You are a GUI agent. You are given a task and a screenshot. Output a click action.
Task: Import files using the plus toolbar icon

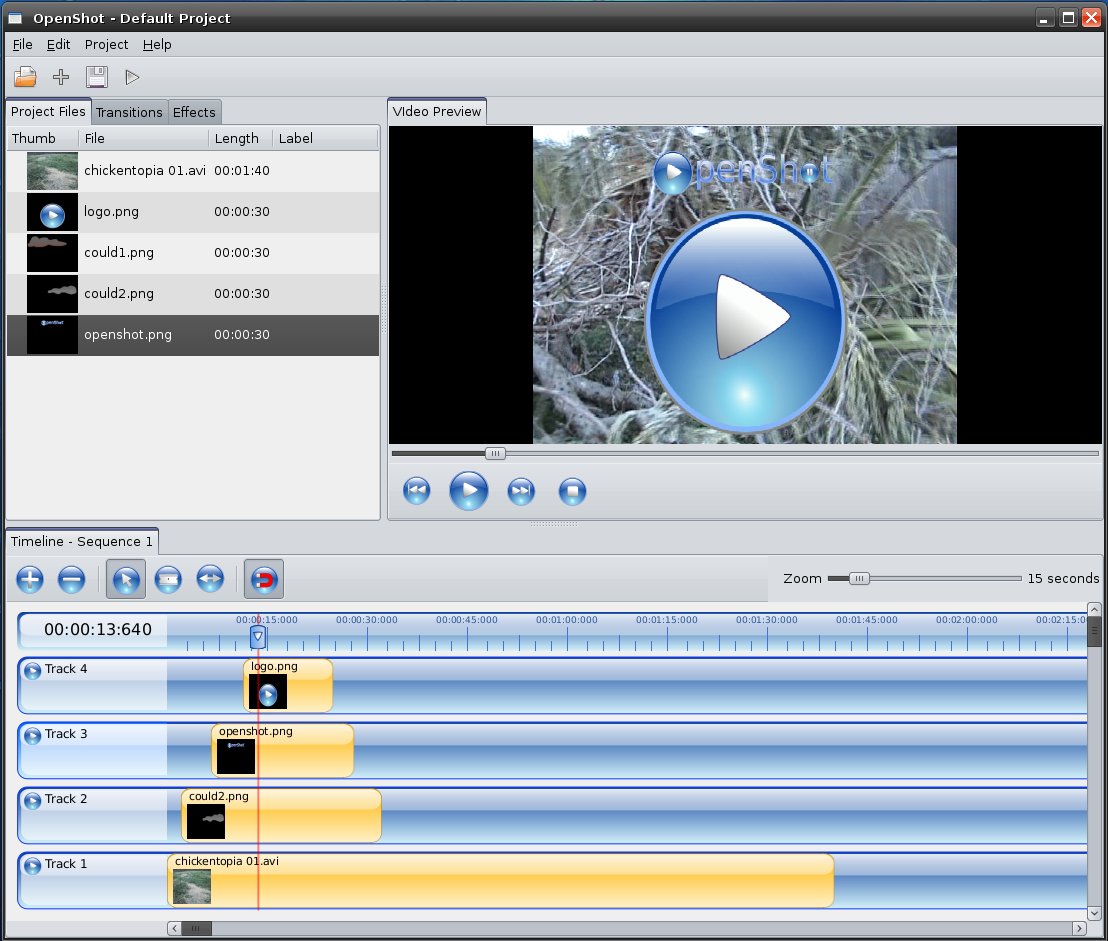[x=60, y=77]
